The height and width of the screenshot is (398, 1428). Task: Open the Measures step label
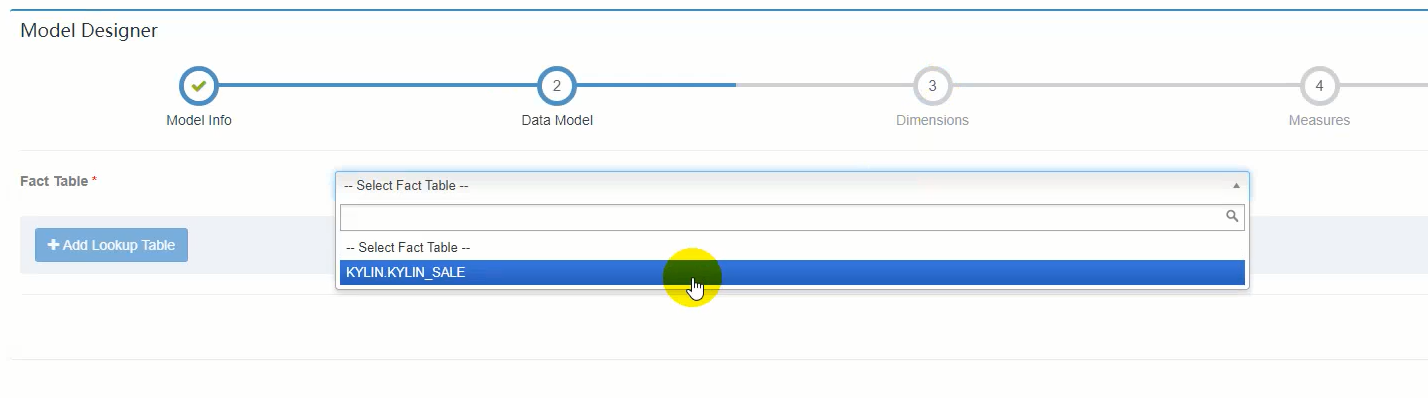(x=1319, y=120)
